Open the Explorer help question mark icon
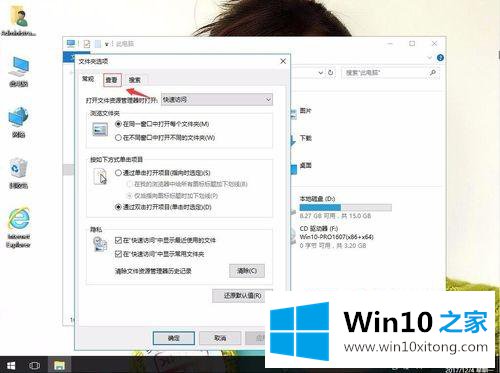The width and height of the screenshot is (500, 373). click(440, 58)
